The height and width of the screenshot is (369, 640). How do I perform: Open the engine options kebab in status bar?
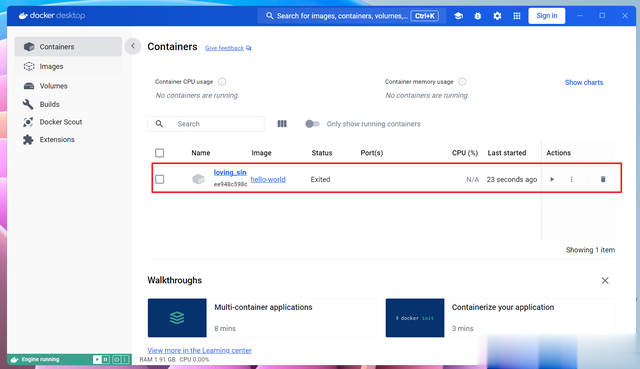[x=125, y=360]
